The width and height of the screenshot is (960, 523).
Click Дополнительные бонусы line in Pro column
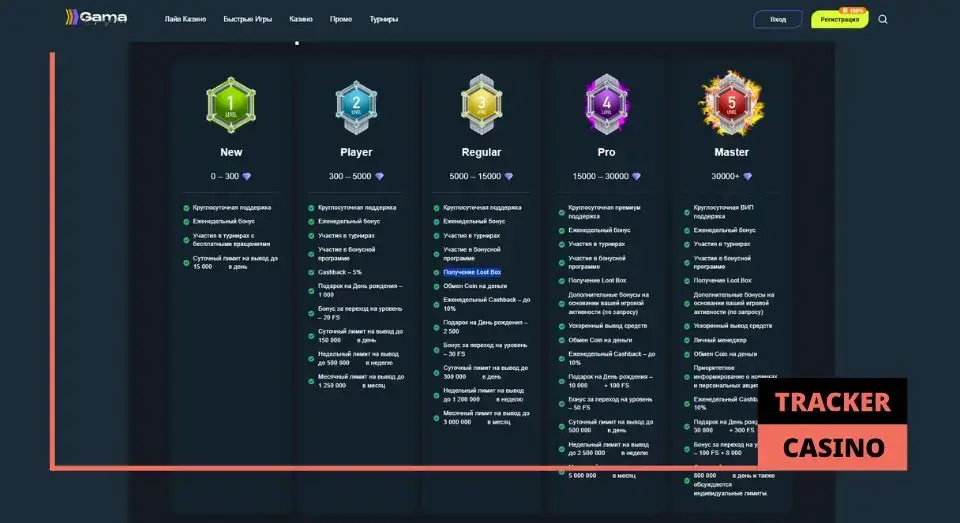click(608, 303)
